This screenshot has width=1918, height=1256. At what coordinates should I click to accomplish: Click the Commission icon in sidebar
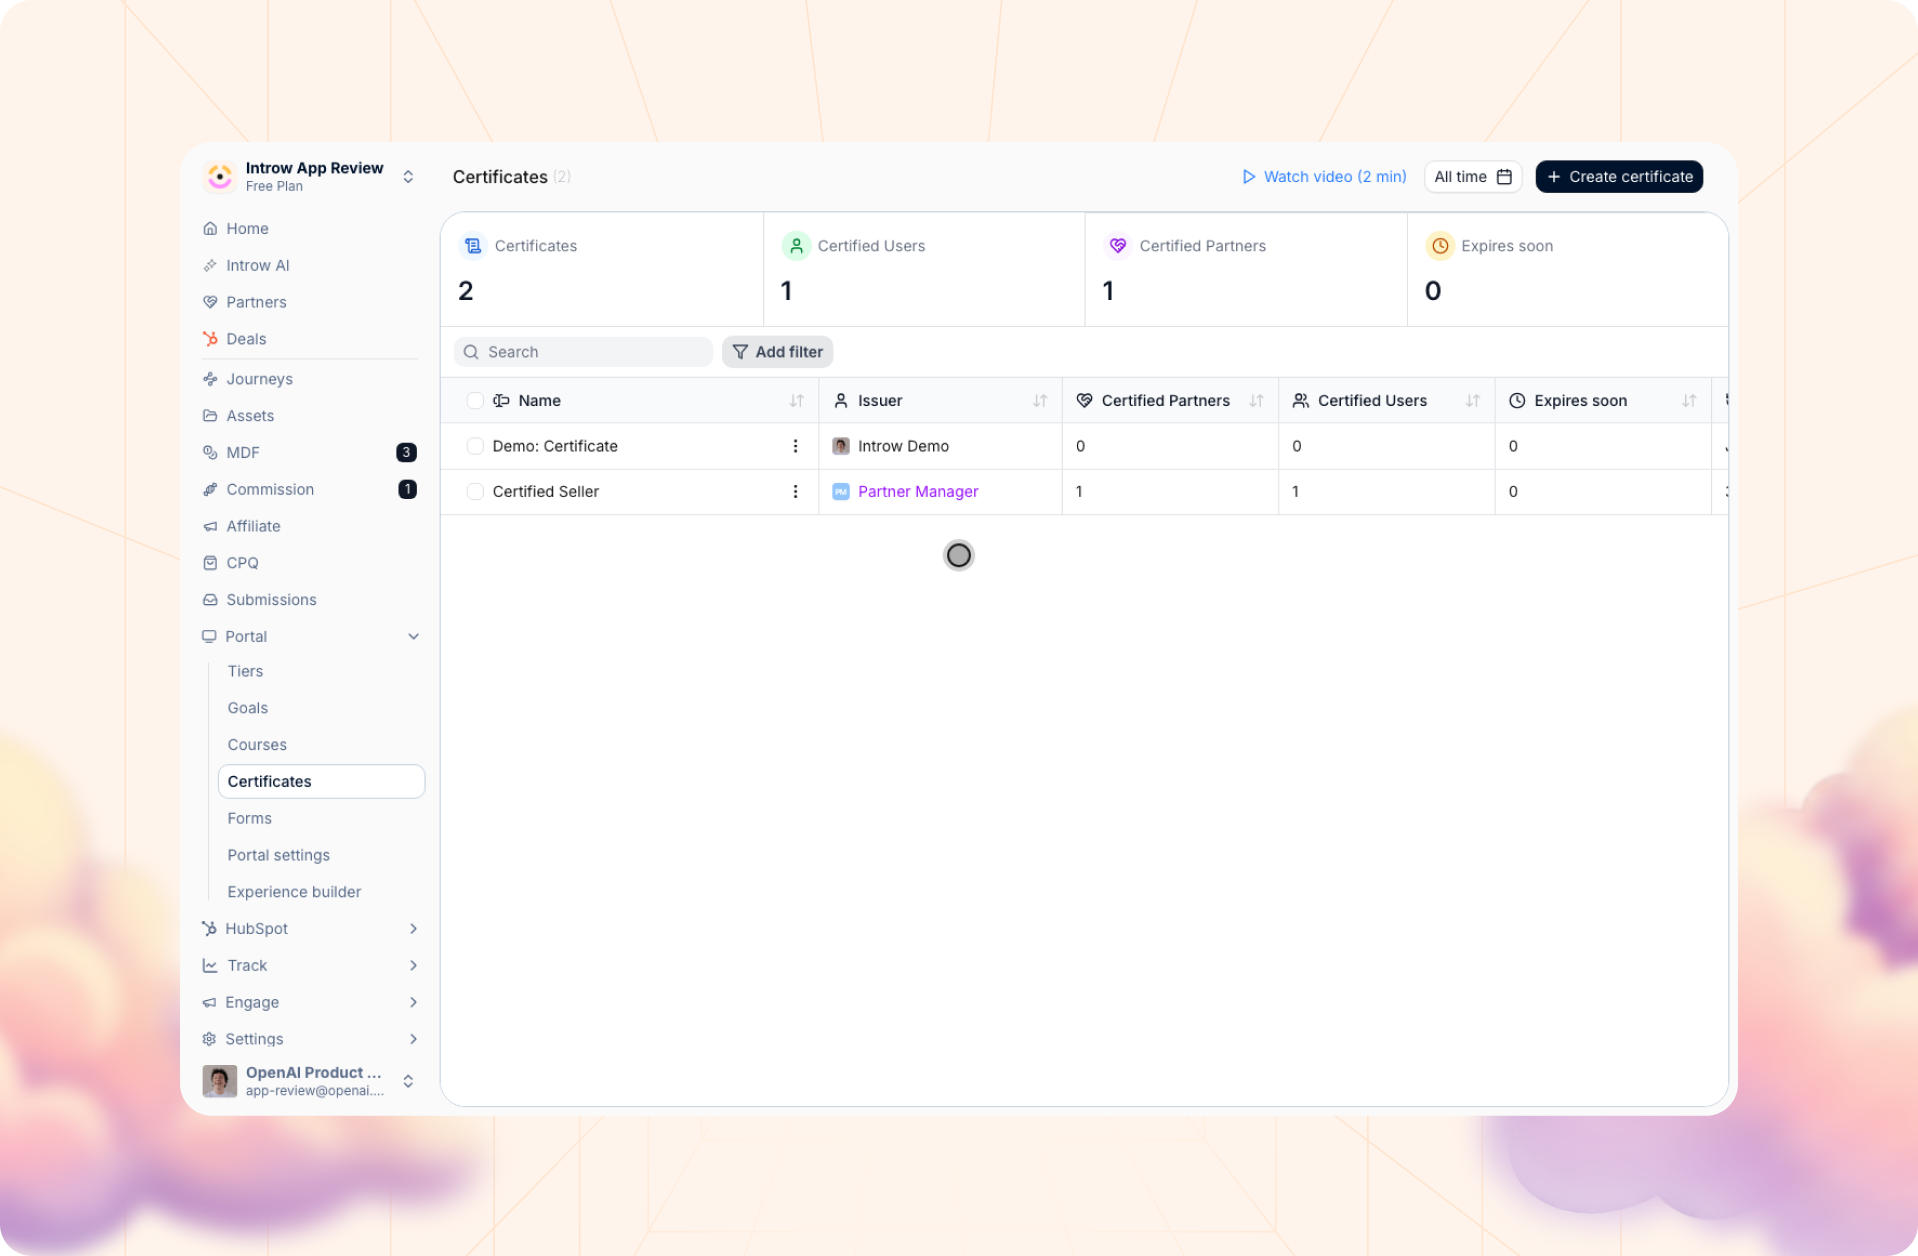coord(210,489)
